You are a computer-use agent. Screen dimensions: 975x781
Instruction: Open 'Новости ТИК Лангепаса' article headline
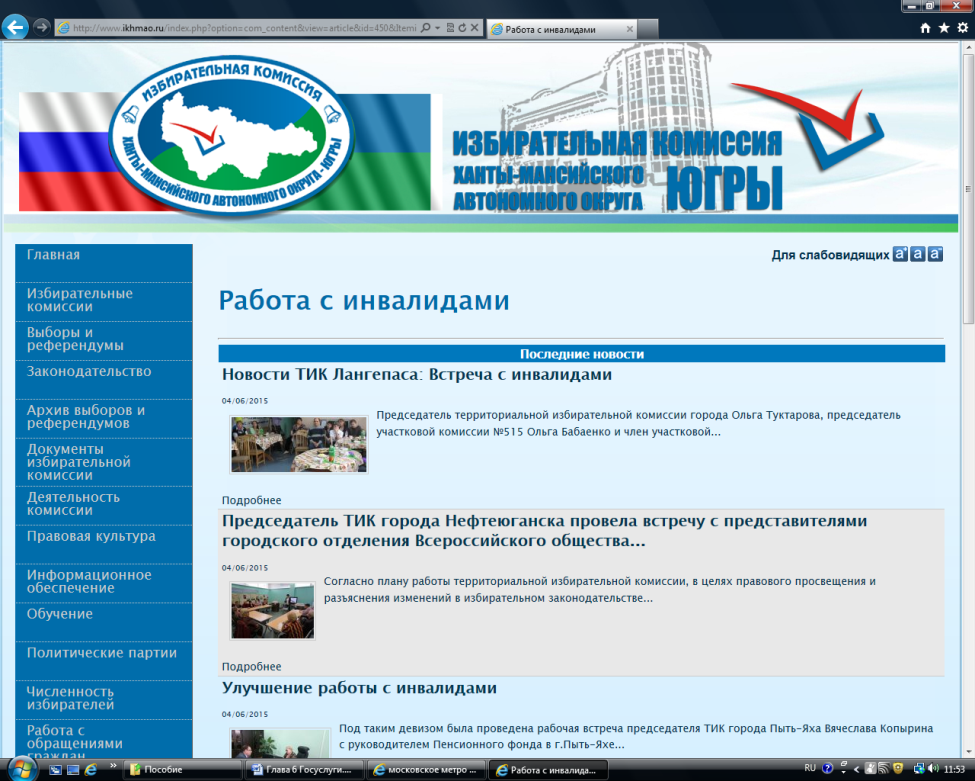(x=417, y=374)
